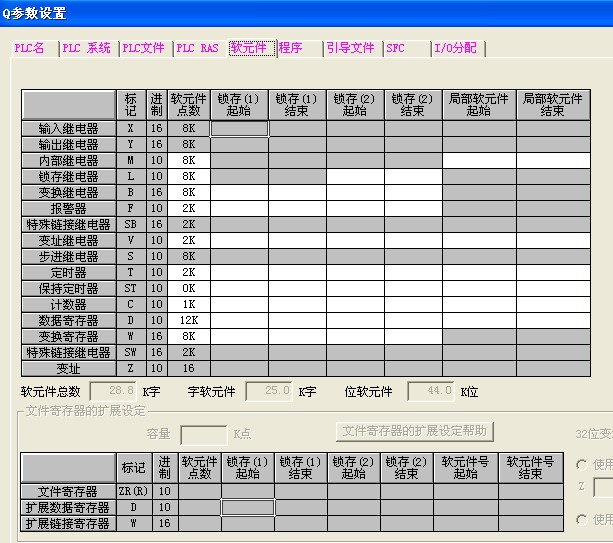Open the PLC 系统 tab

coord(86,48)
